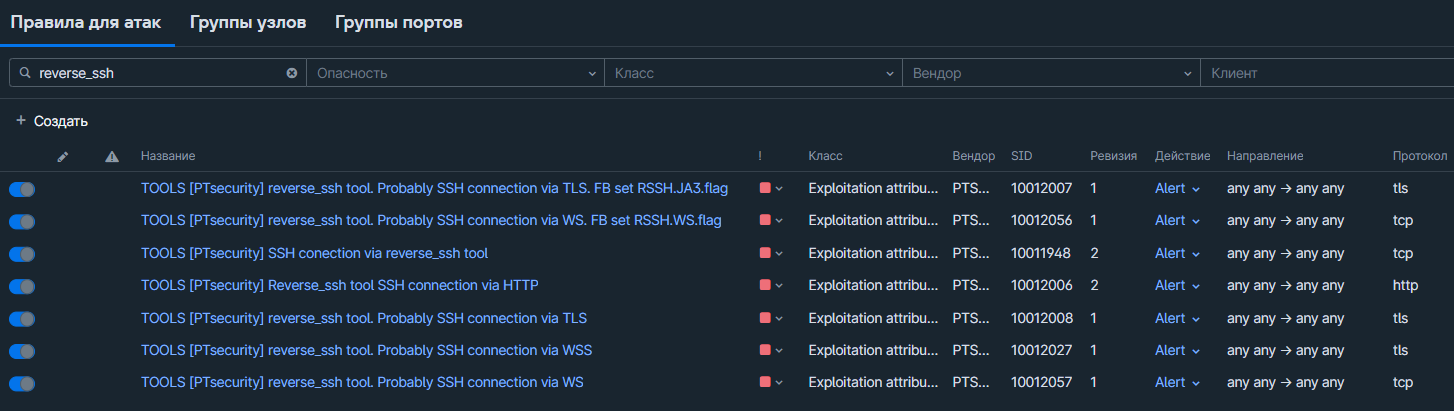Sort by the SID column header

click(1022, 156)
